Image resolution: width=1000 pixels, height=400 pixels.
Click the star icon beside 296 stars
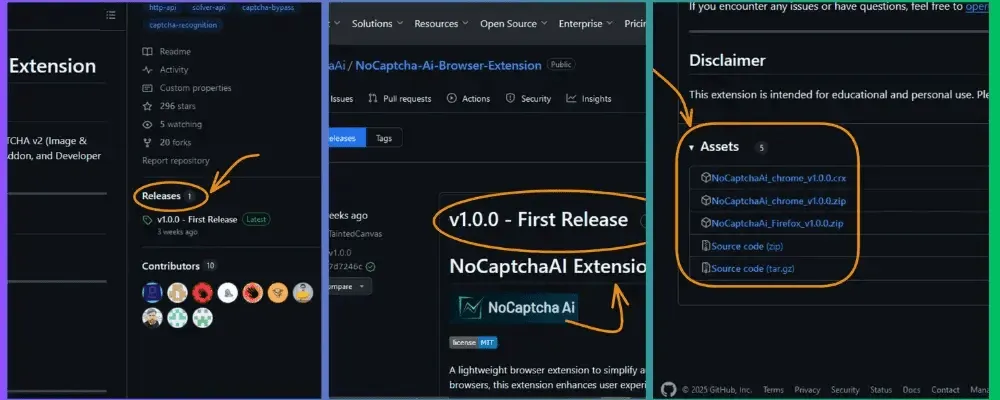[148, 106]
